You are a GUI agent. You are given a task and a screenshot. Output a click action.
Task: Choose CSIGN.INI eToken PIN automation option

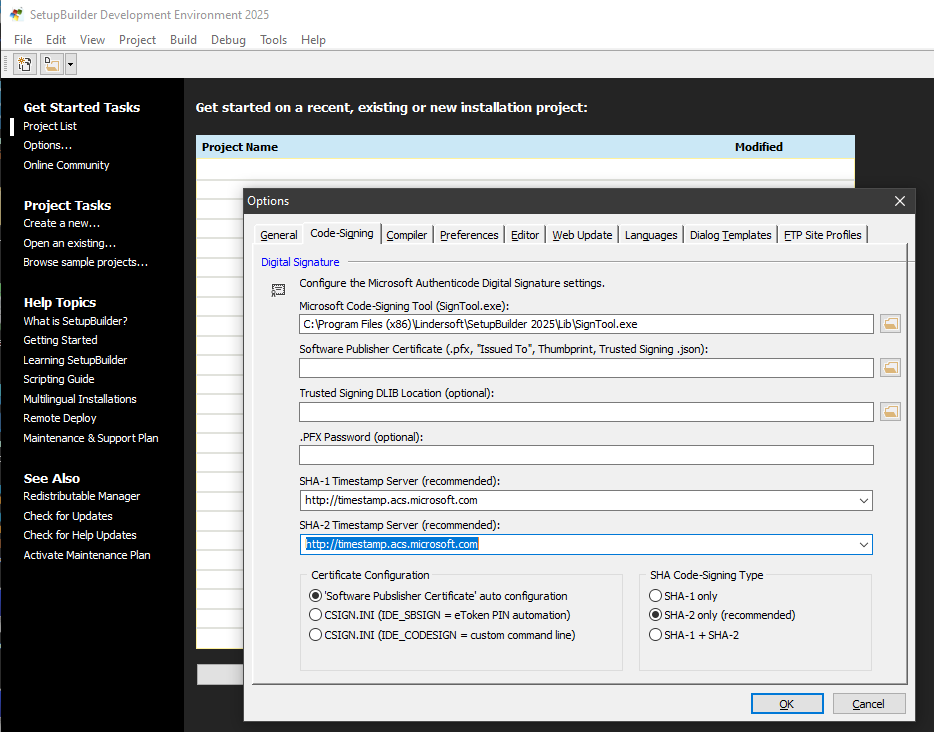[x=316, y=615]
